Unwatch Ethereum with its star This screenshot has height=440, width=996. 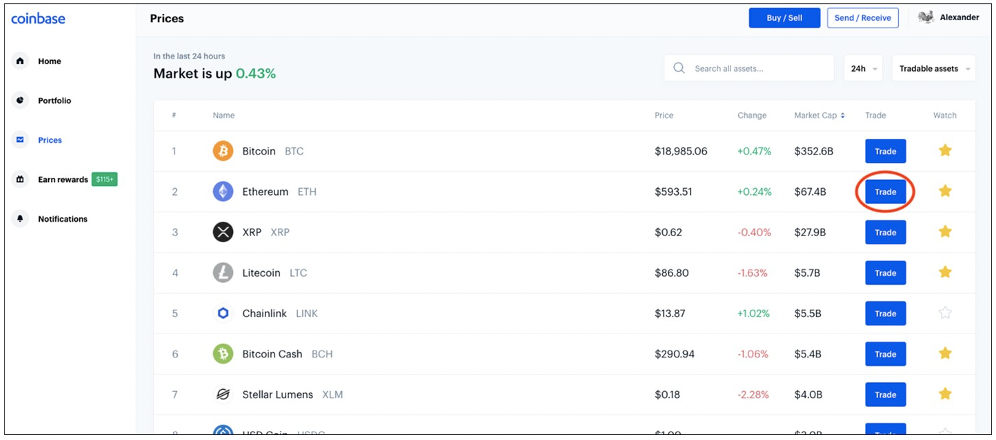pos(945,190)
